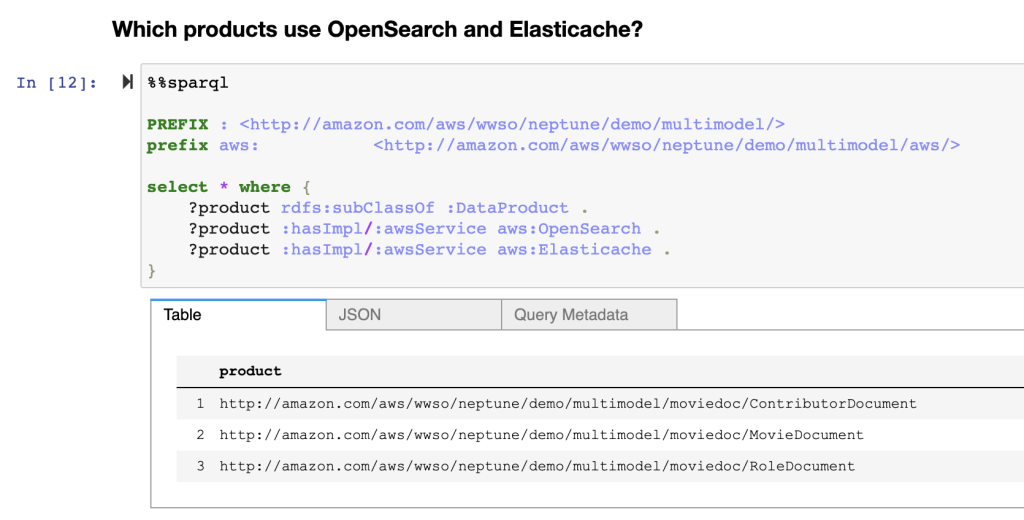Select the RoleDocument result URL
This screenshot has width=1024, height=520.
point(537,466)
